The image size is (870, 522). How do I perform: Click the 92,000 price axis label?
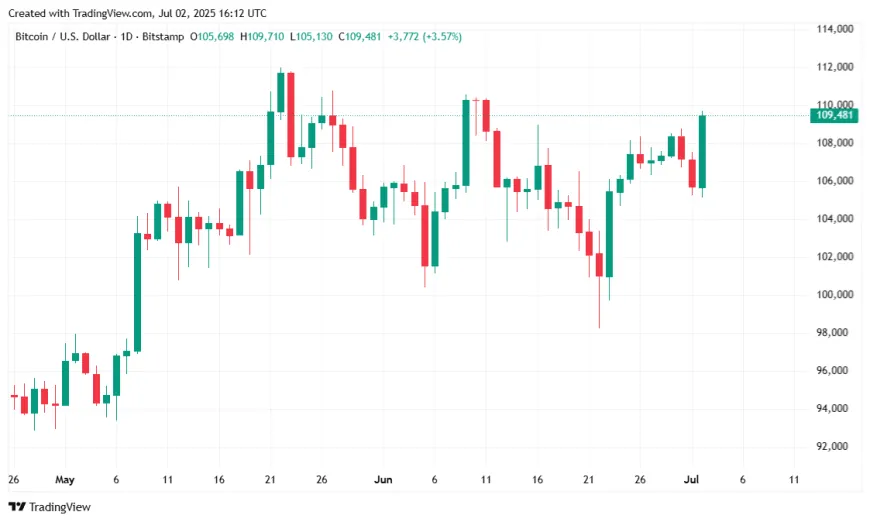832,447
